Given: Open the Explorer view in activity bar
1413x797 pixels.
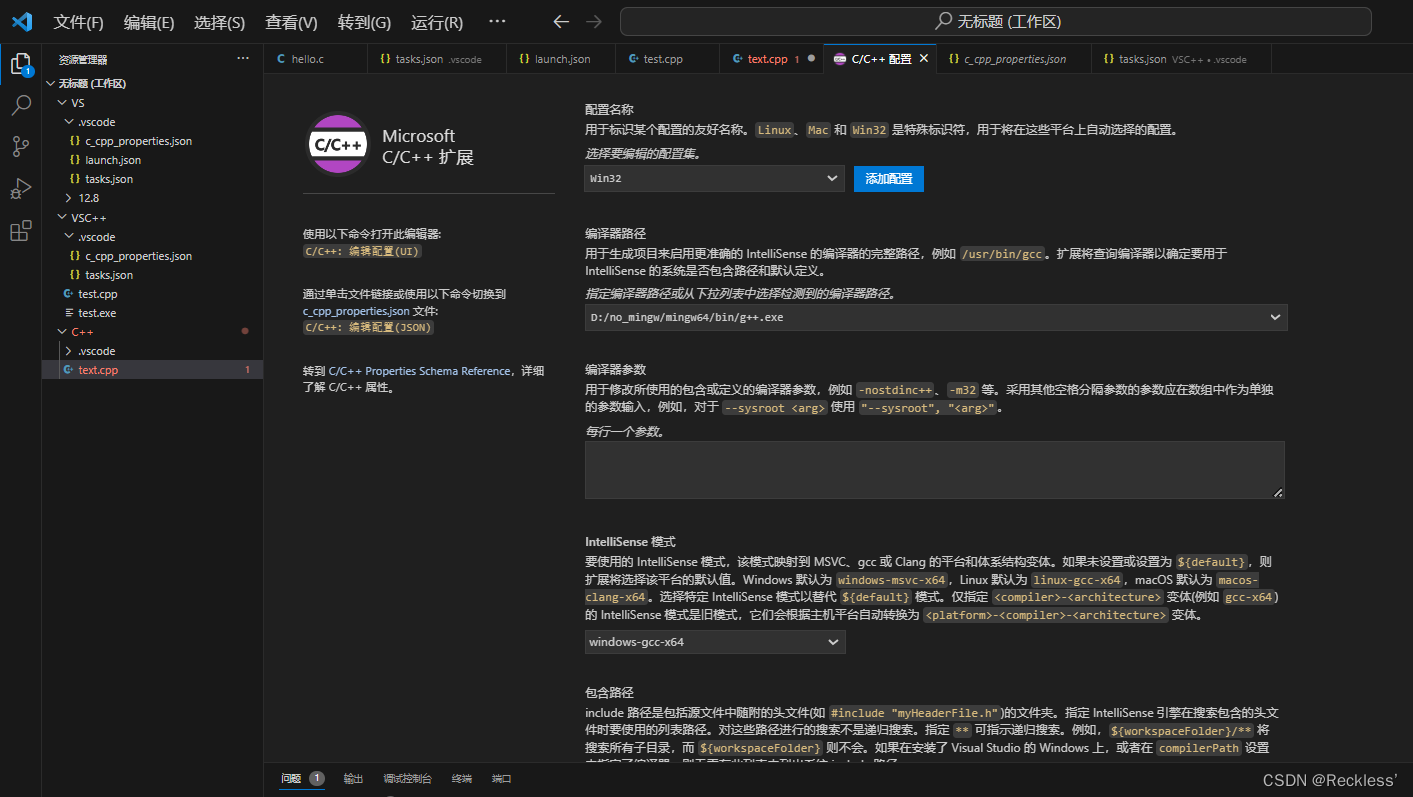Looking at the screenshot, I should (21, 62).
